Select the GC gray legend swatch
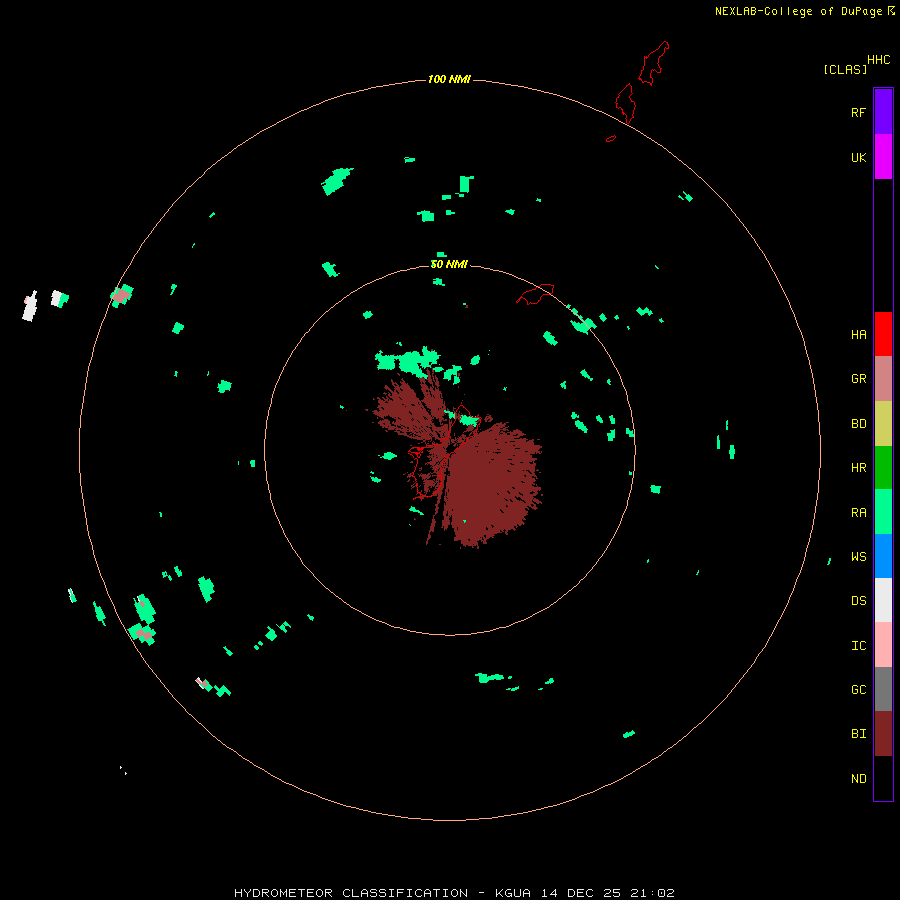 [x=883, y=689]
